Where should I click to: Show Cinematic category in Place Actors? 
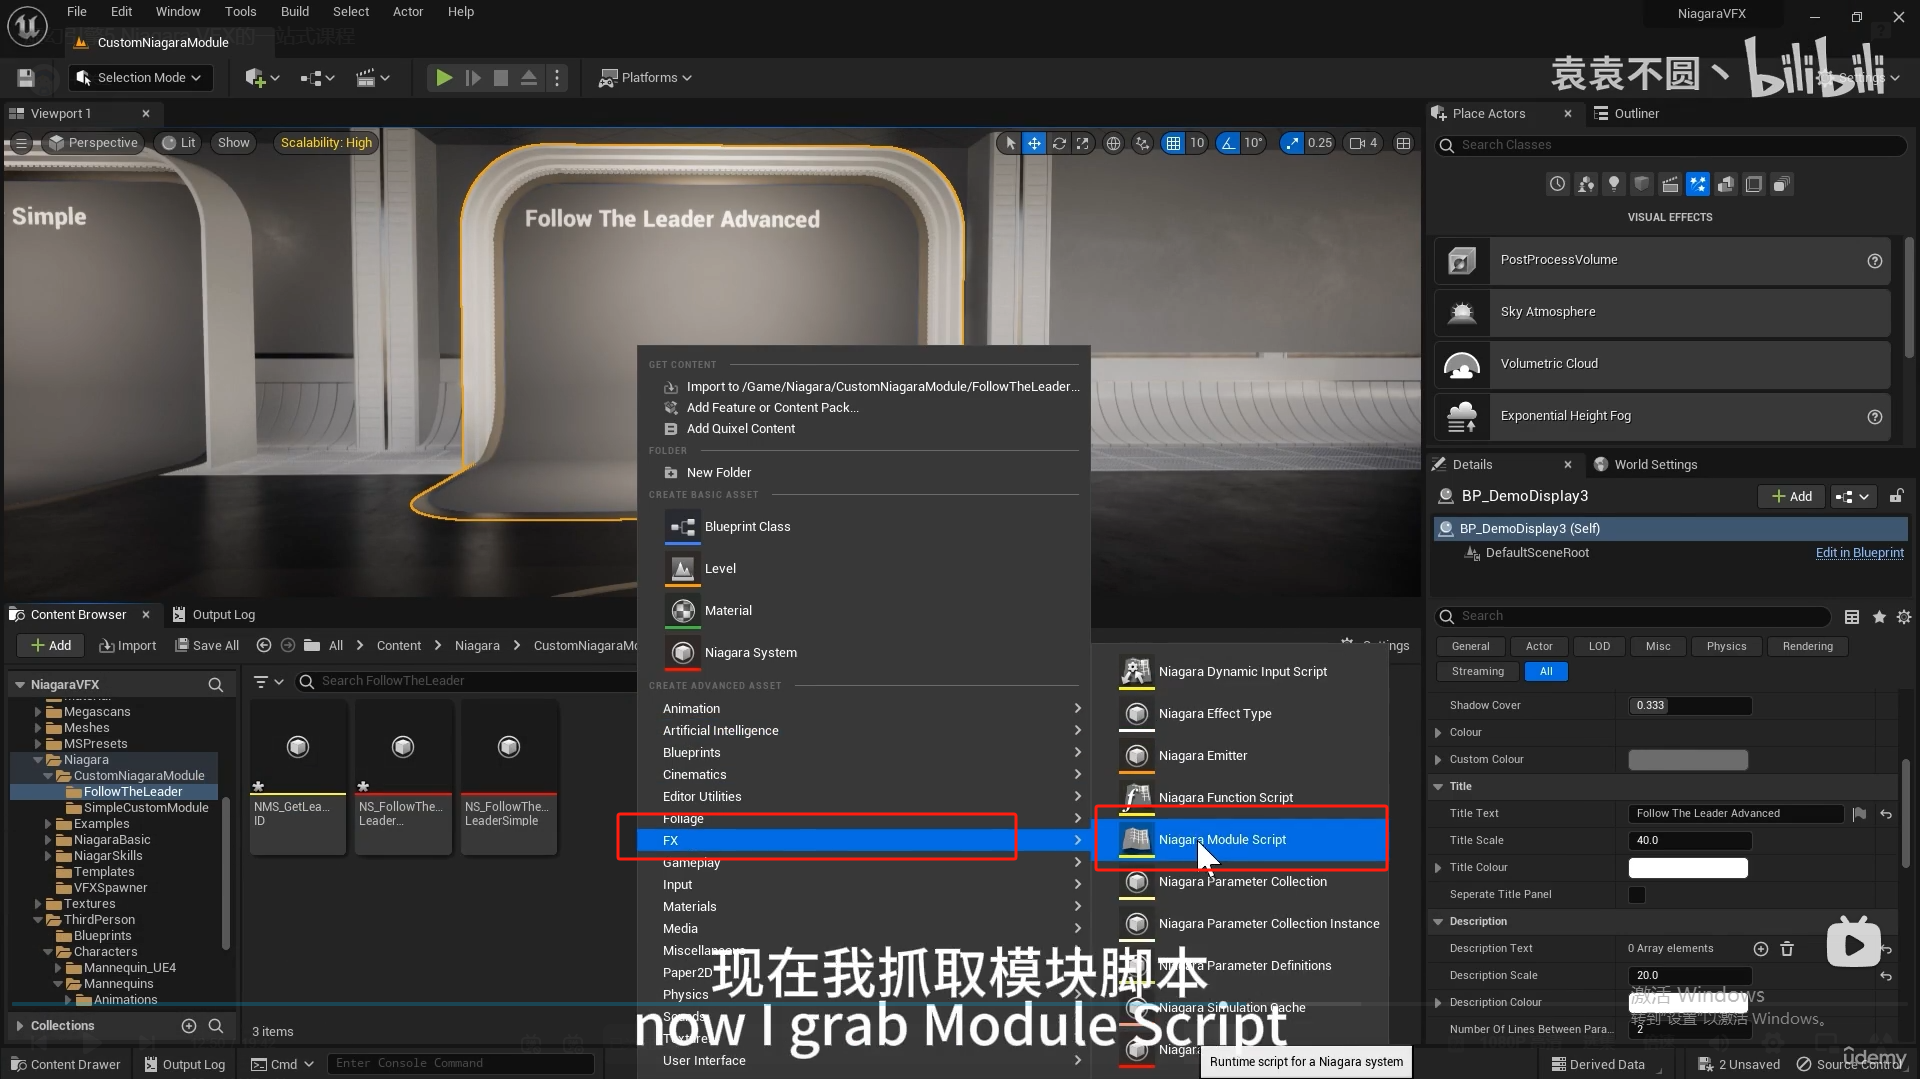tap(1670, 184)
